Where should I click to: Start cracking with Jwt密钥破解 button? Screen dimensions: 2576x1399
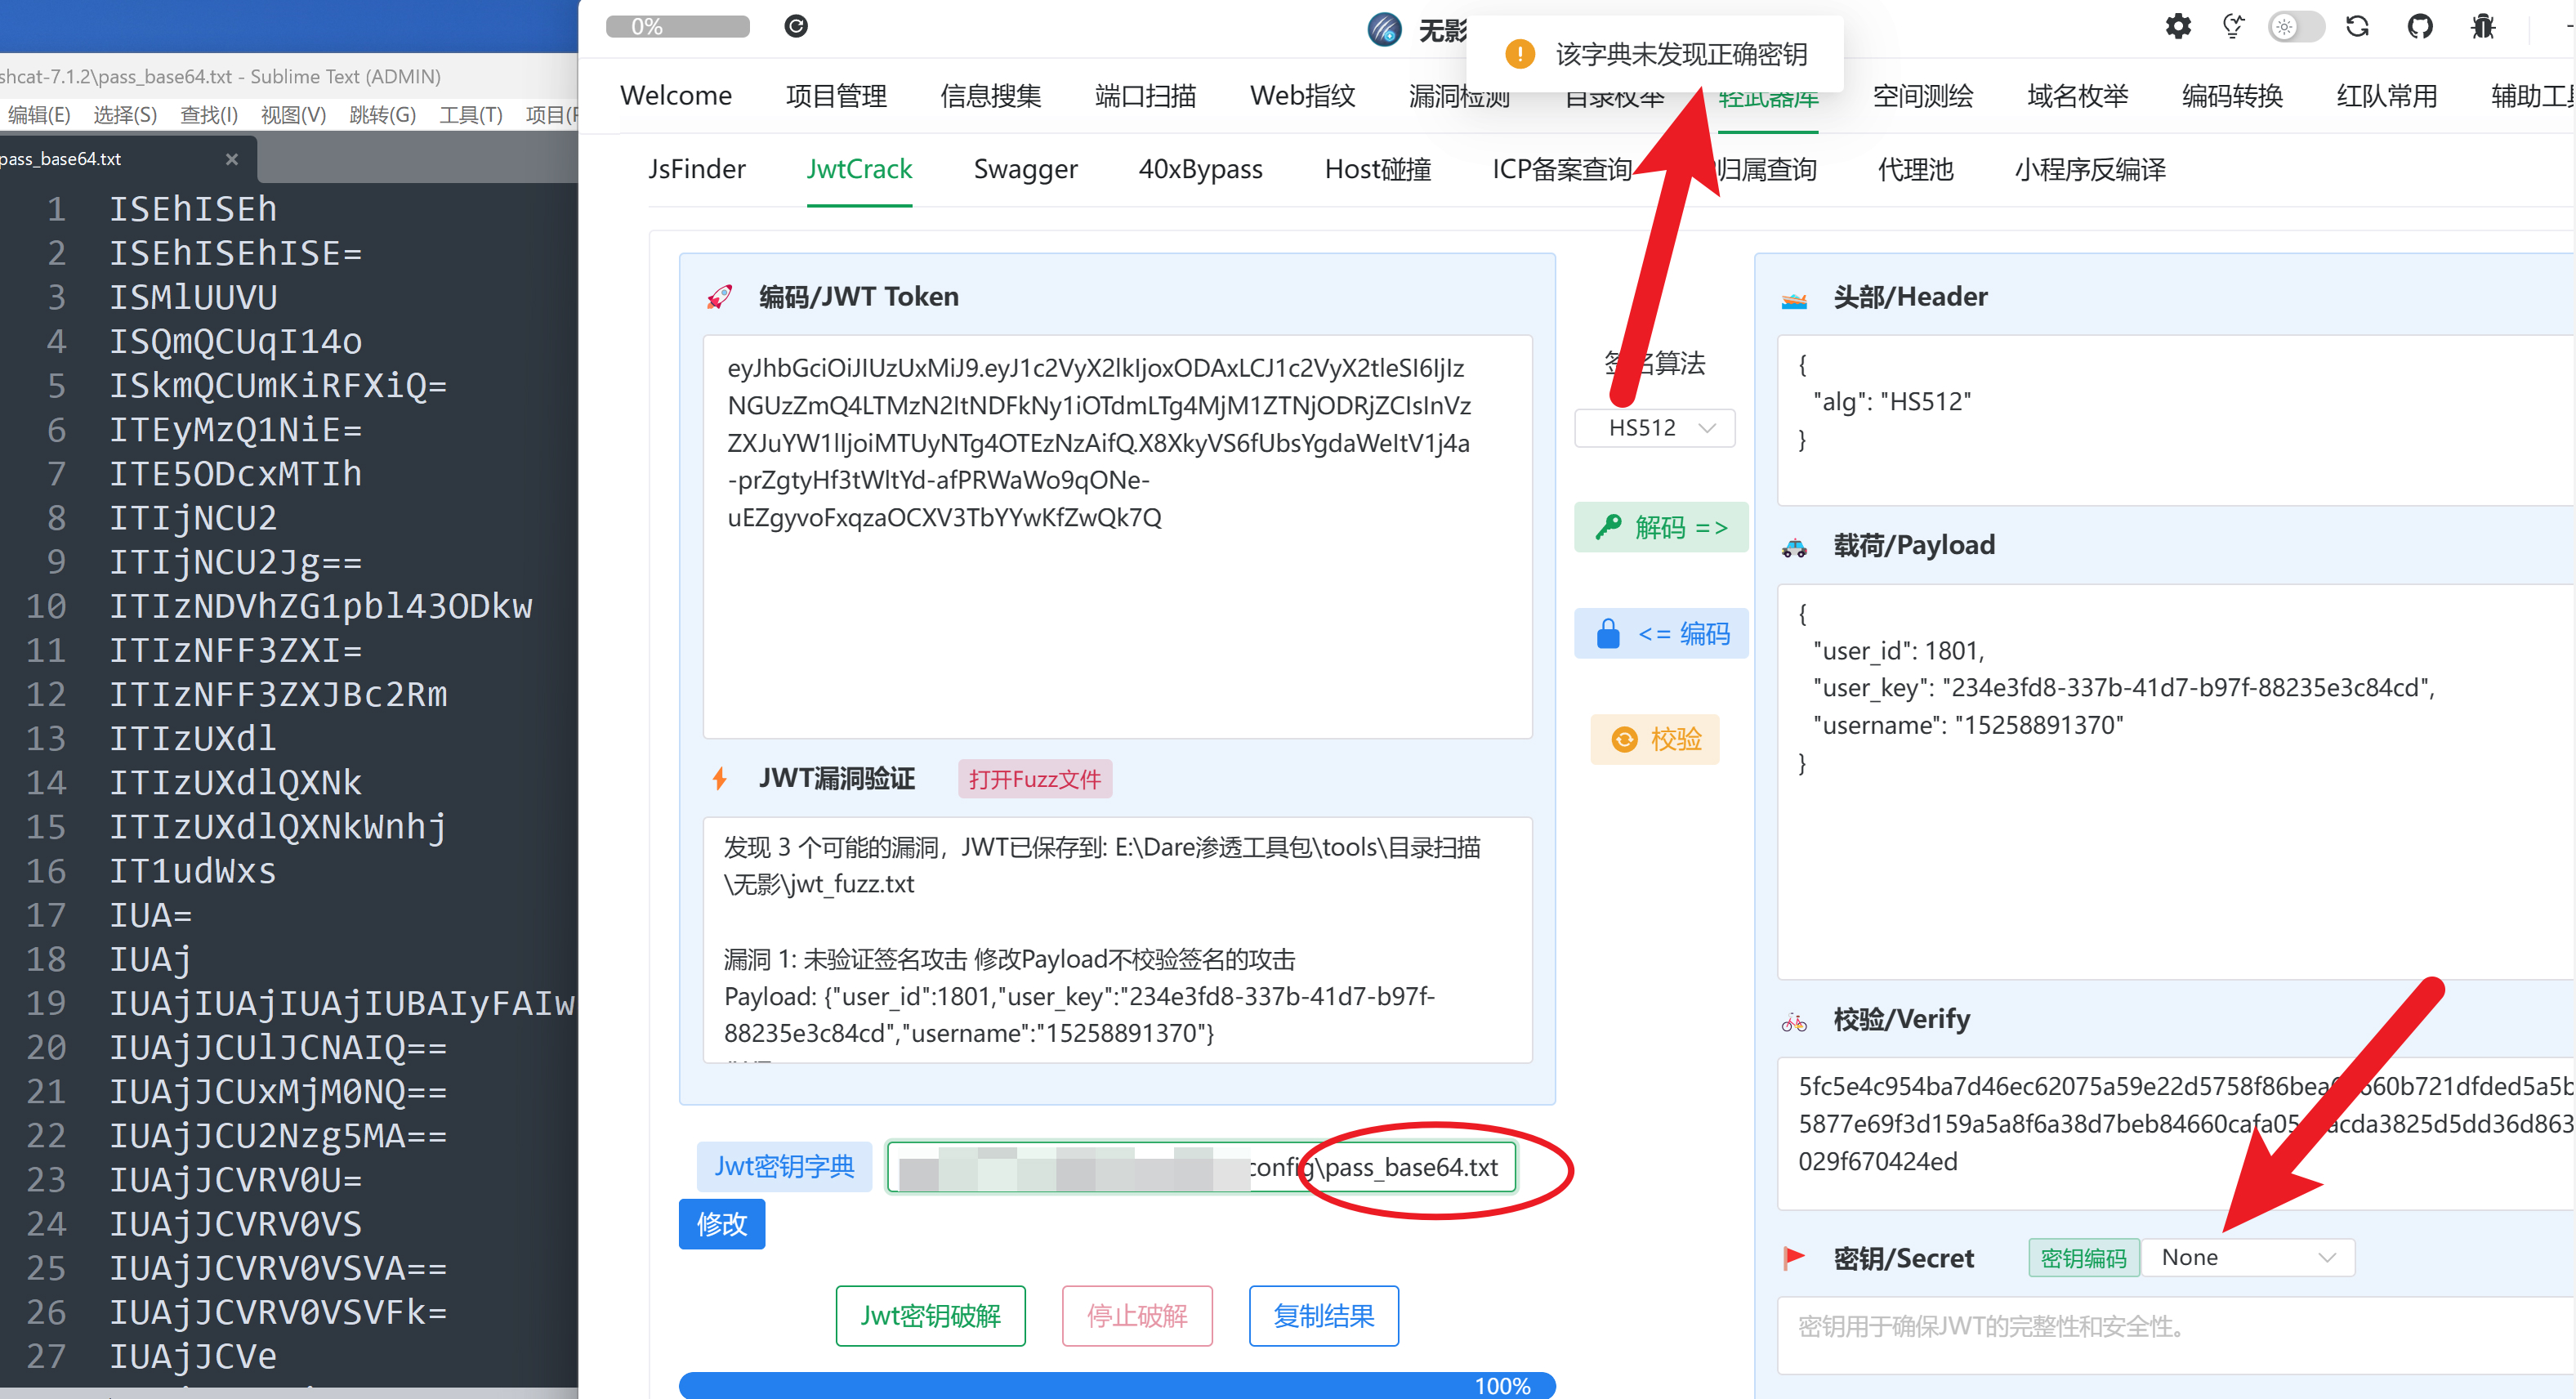930,1316
